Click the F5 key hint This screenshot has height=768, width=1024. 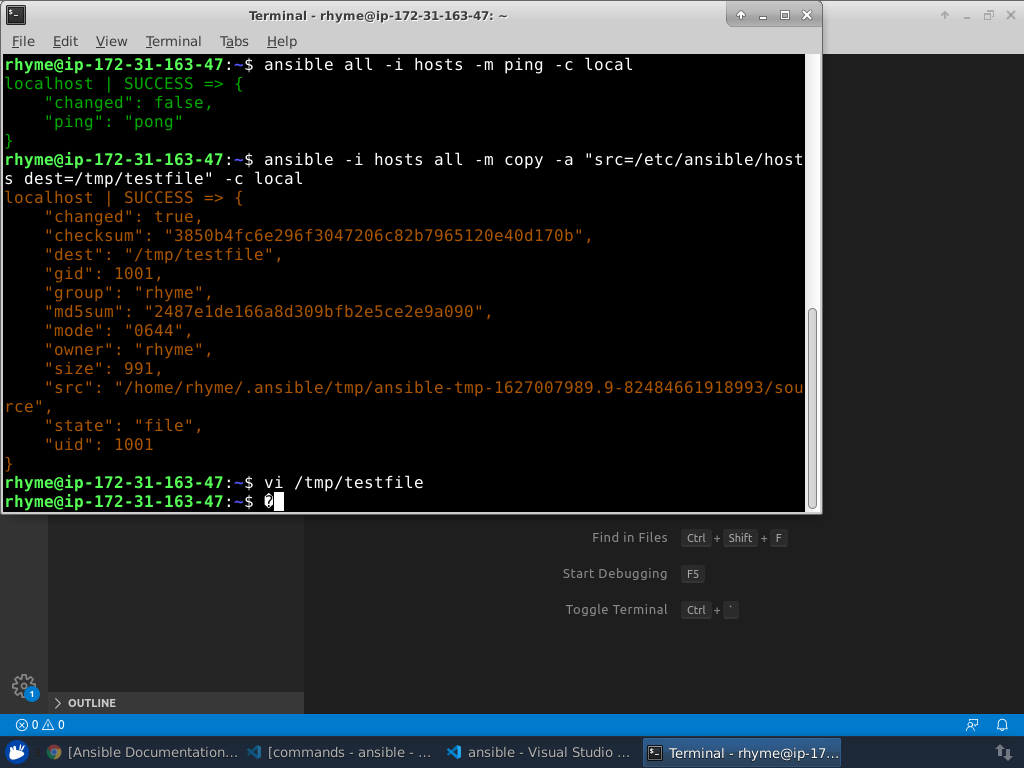coord(693,574)
